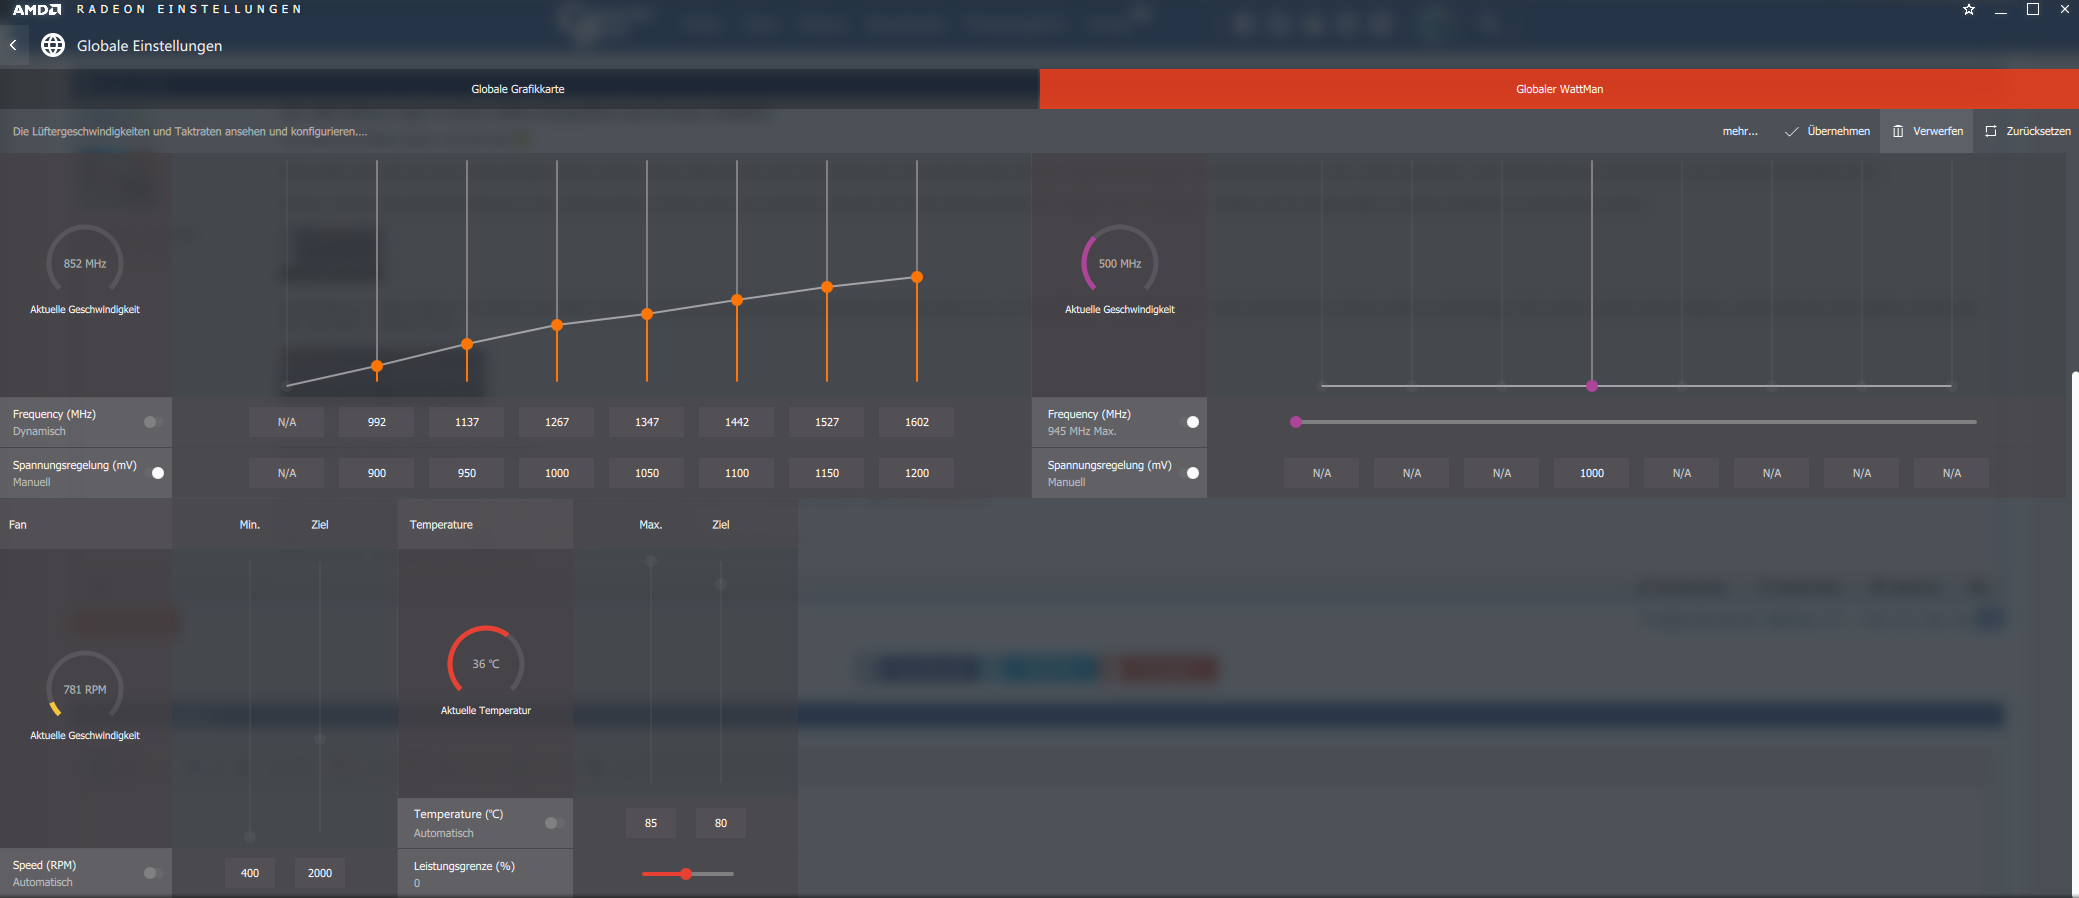Open the mehr... link
This screenshot has height=898, width=2079.
coord(1740,131)
